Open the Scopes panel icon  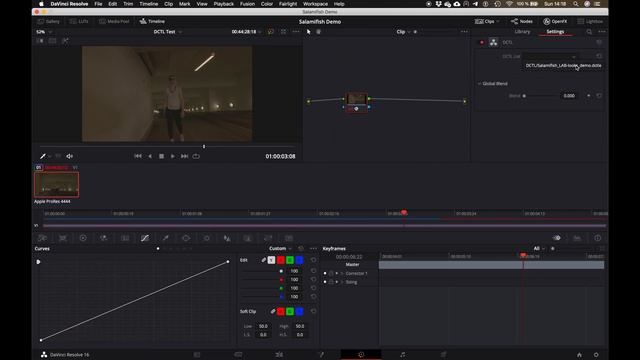[x=577, y=238]
